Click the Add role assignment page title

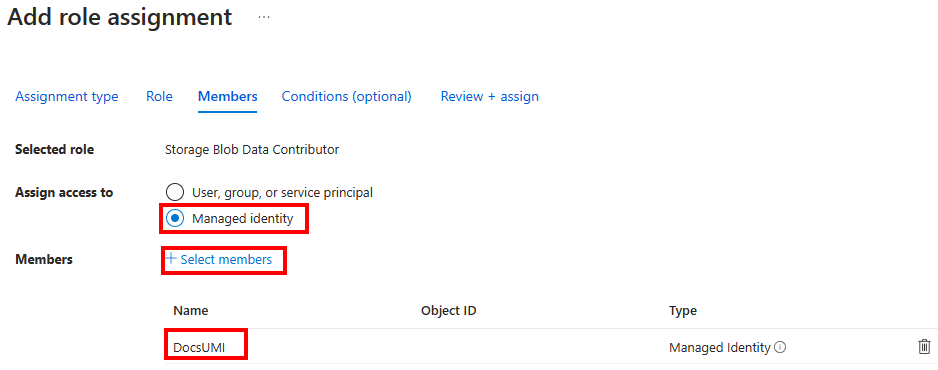(120, 17)
